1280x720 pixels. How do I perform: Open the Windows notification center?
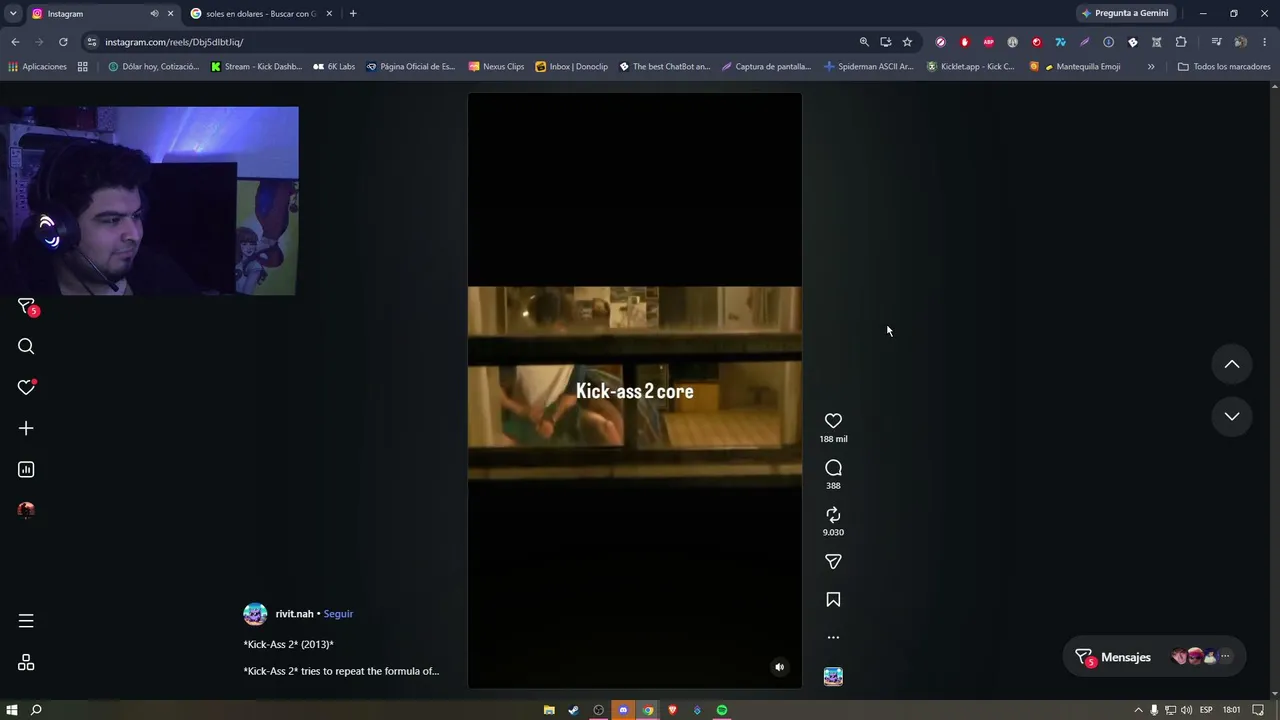pos(1259,710)
